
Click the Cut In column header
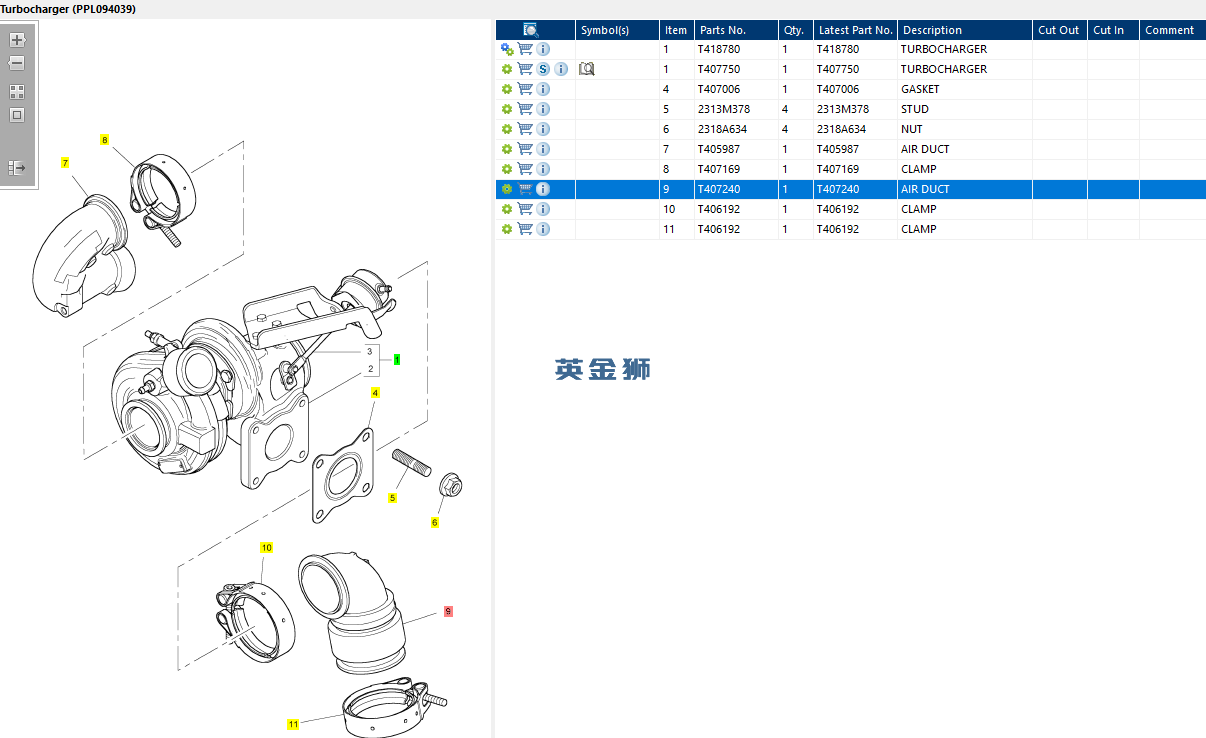tap(1113, 30)
